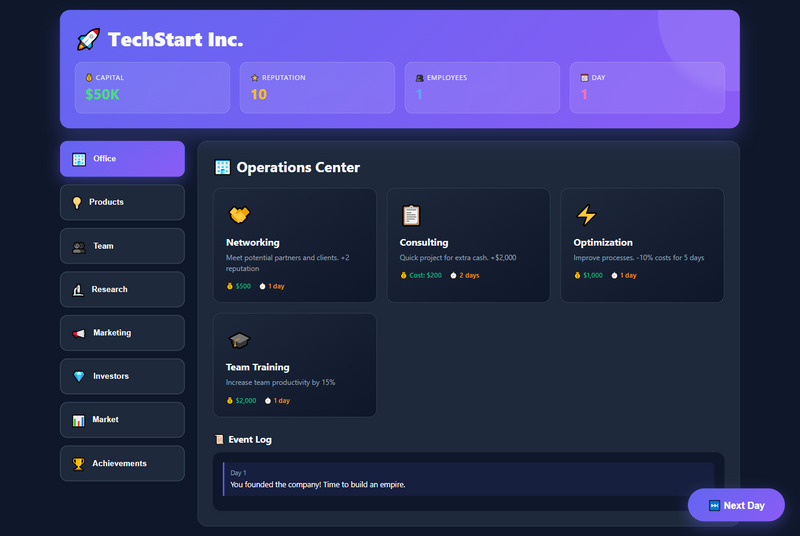Click the reputation value 10

coord(259,94)
